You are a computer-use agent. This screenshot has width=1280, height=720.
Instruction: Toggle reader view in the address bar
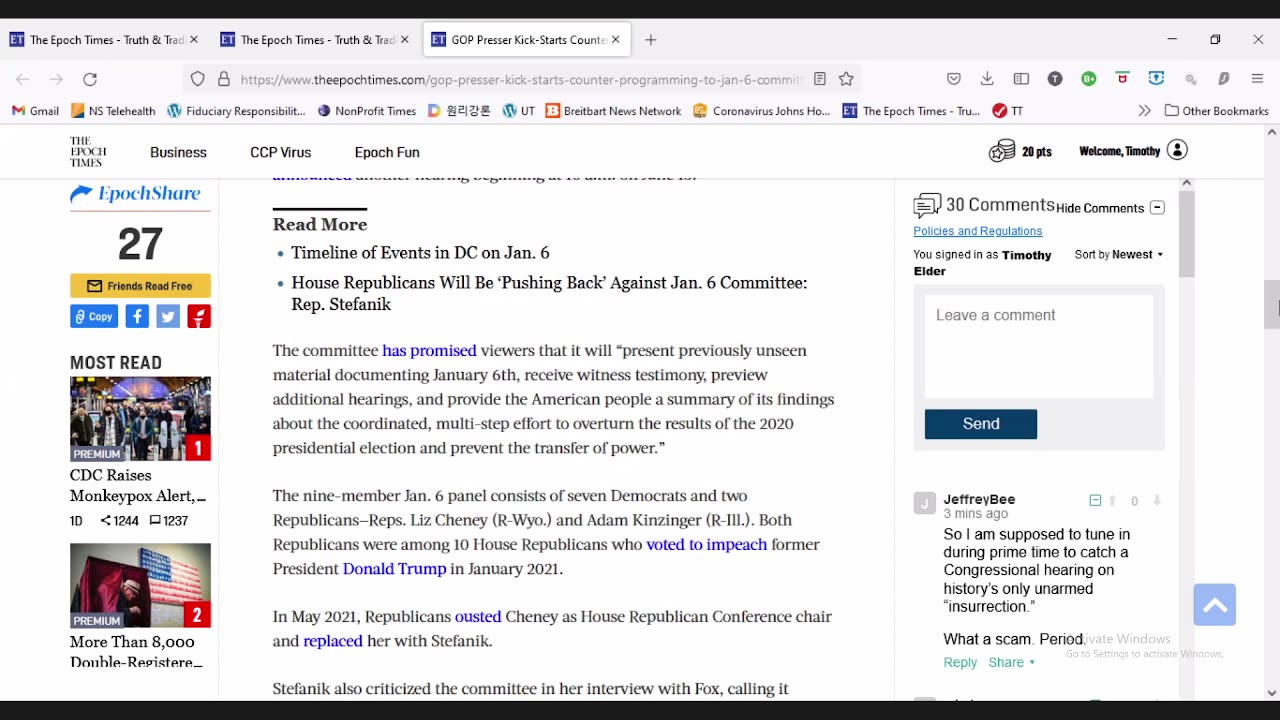pyautogui.click(x=819, y=79)
